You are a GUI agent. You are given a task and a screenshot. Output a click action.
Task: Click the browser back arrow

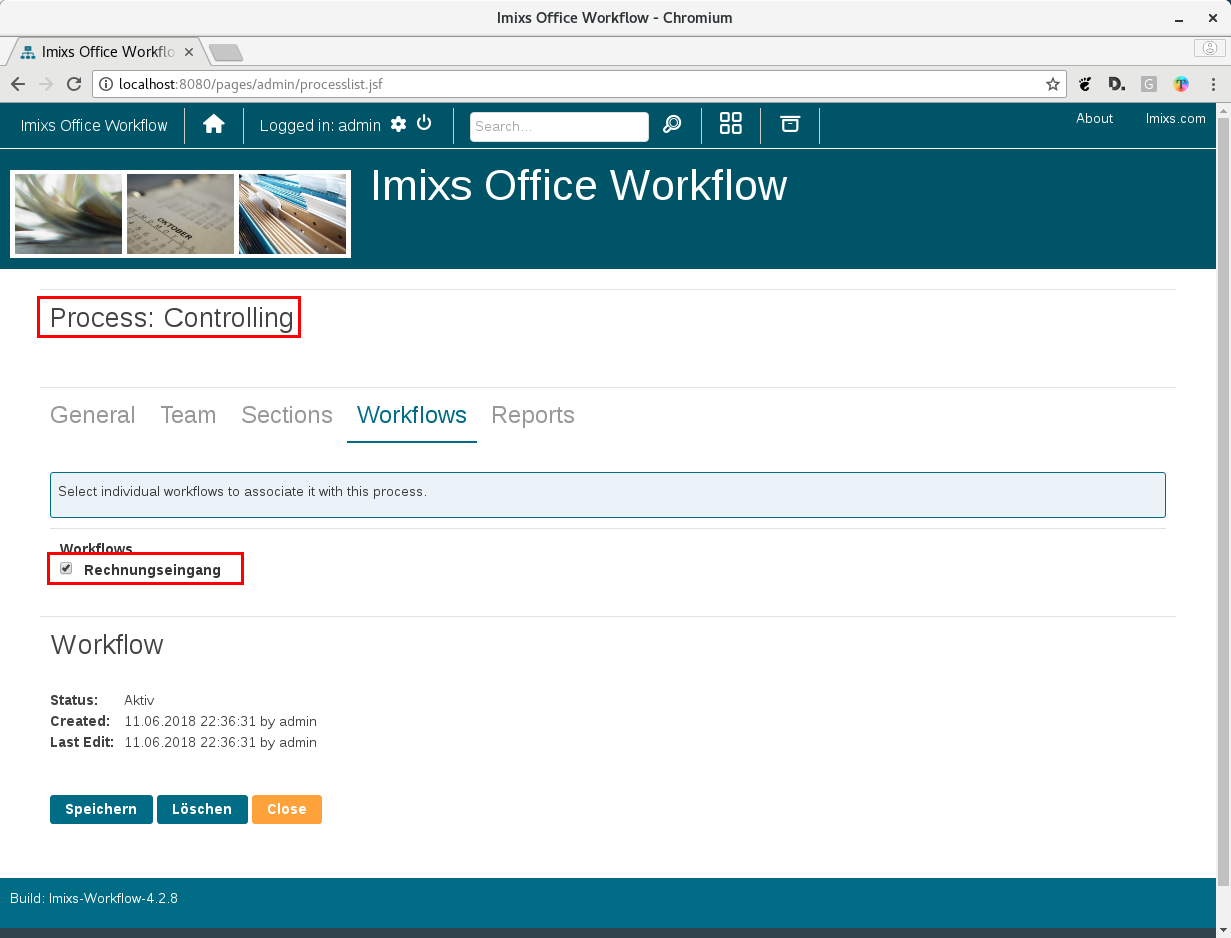18,85
